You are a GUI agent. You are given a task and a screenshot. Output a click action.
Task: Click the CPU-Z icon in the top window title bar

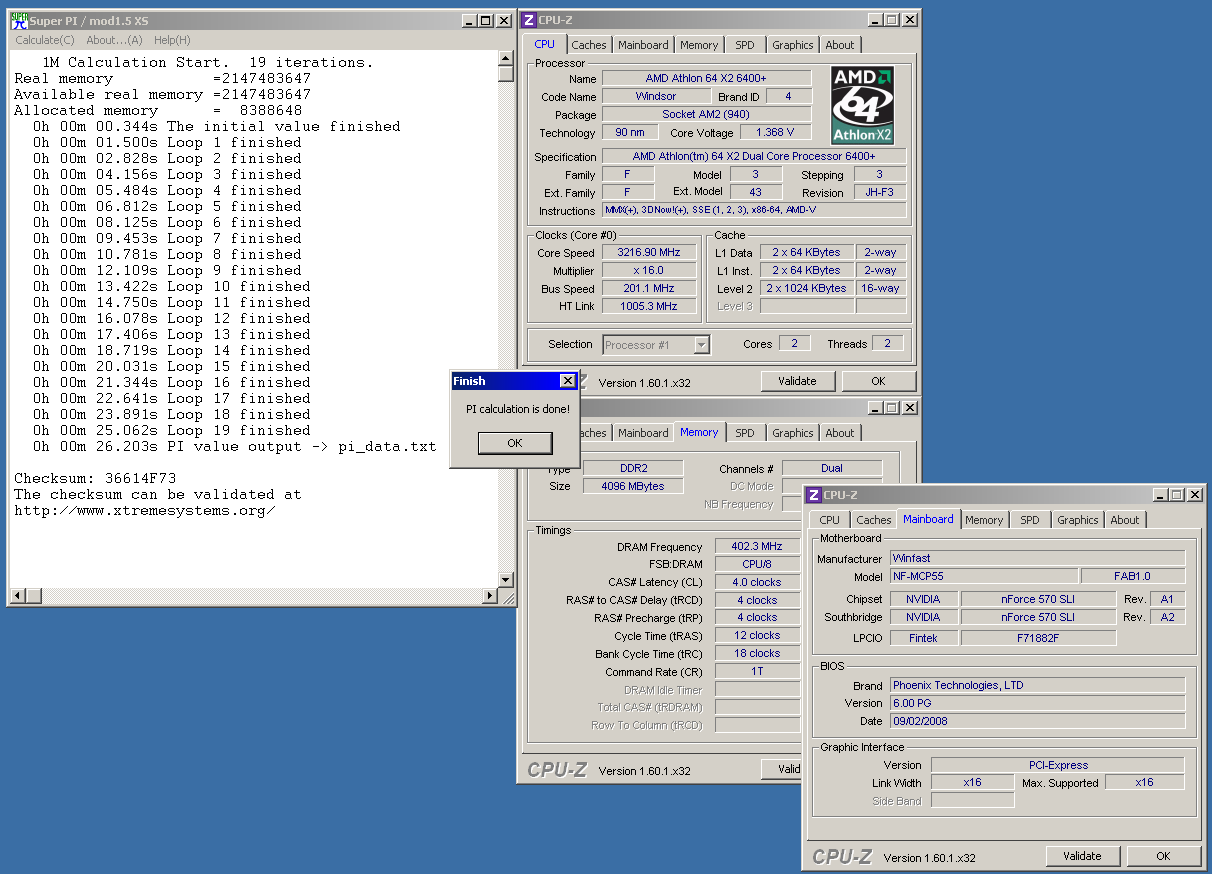[530, 20]
